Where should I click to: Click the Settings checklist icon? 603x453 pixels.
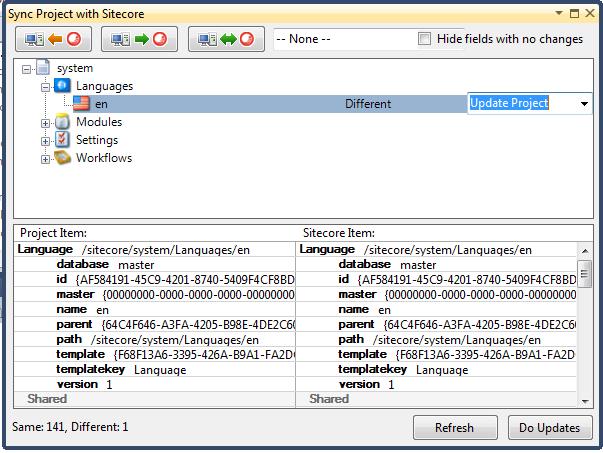[x=62, y=139]
